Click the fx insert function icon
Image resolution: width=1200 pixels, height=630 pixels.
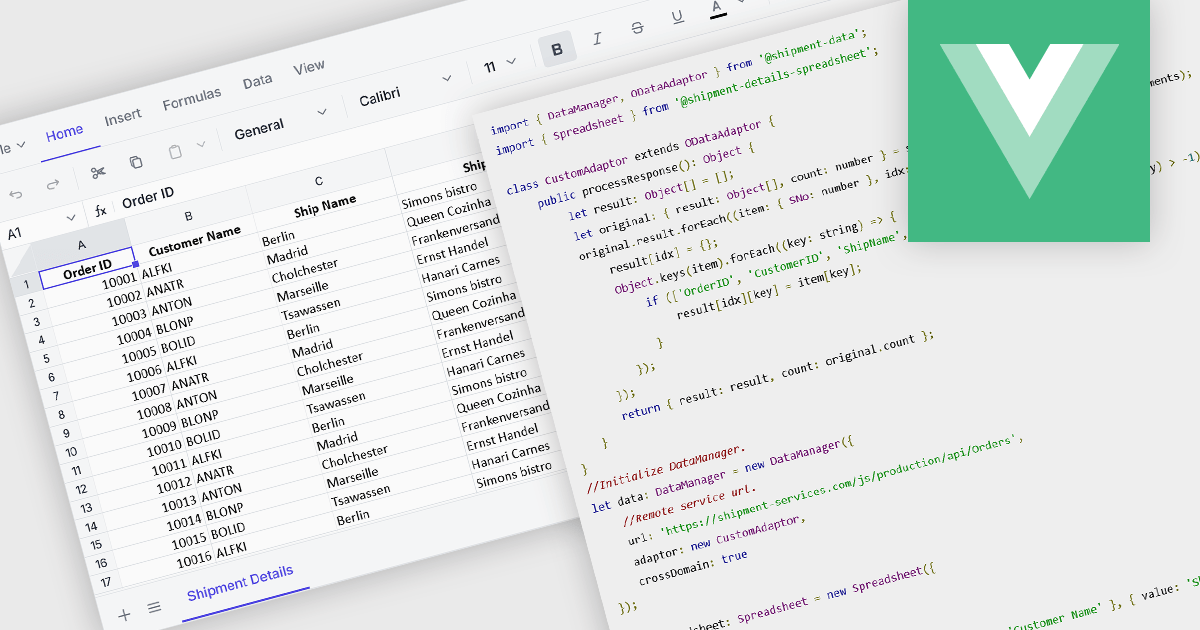100,210
